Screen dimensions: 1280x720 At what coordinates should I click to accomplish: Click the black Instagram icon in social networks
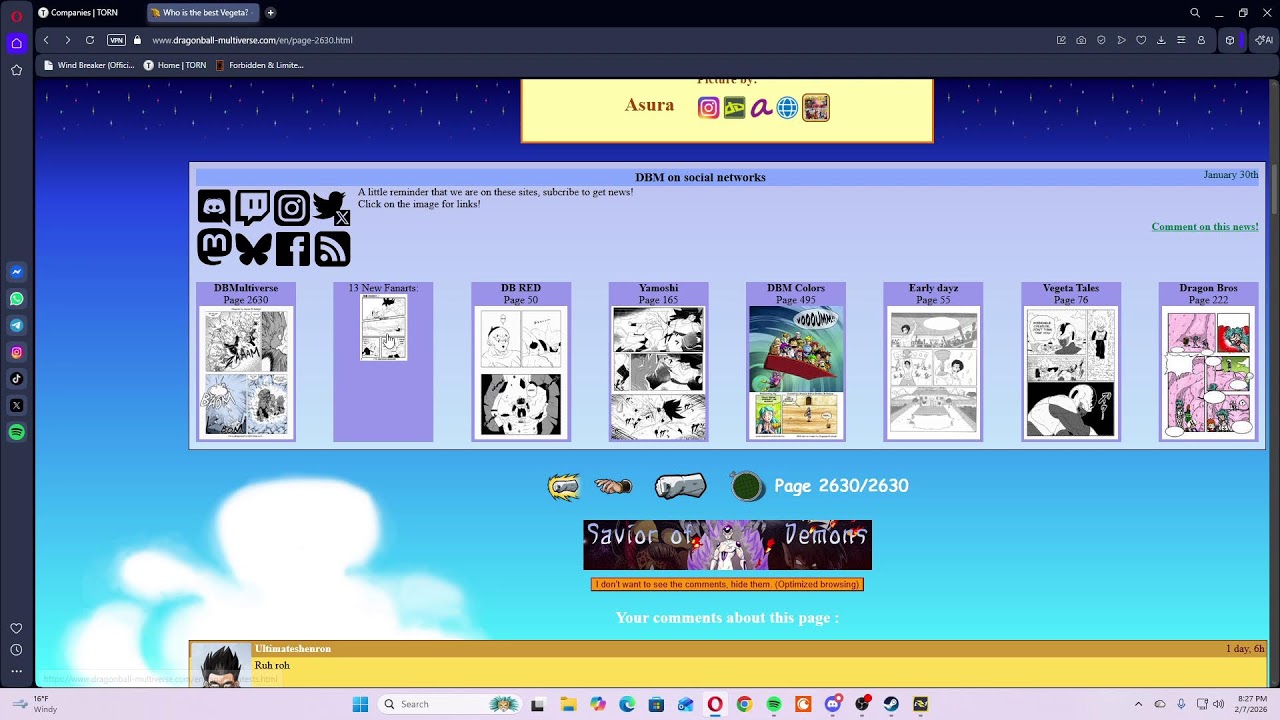tap(292, 207)
